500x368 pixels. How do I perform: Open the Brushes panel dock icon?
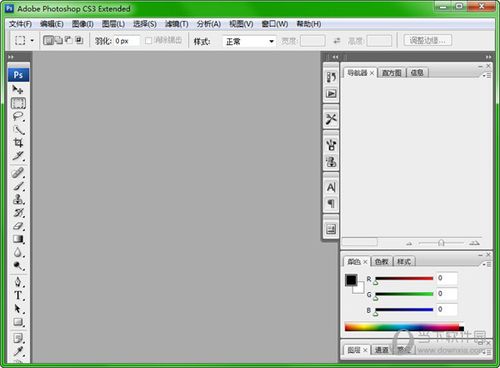point(331,145)
